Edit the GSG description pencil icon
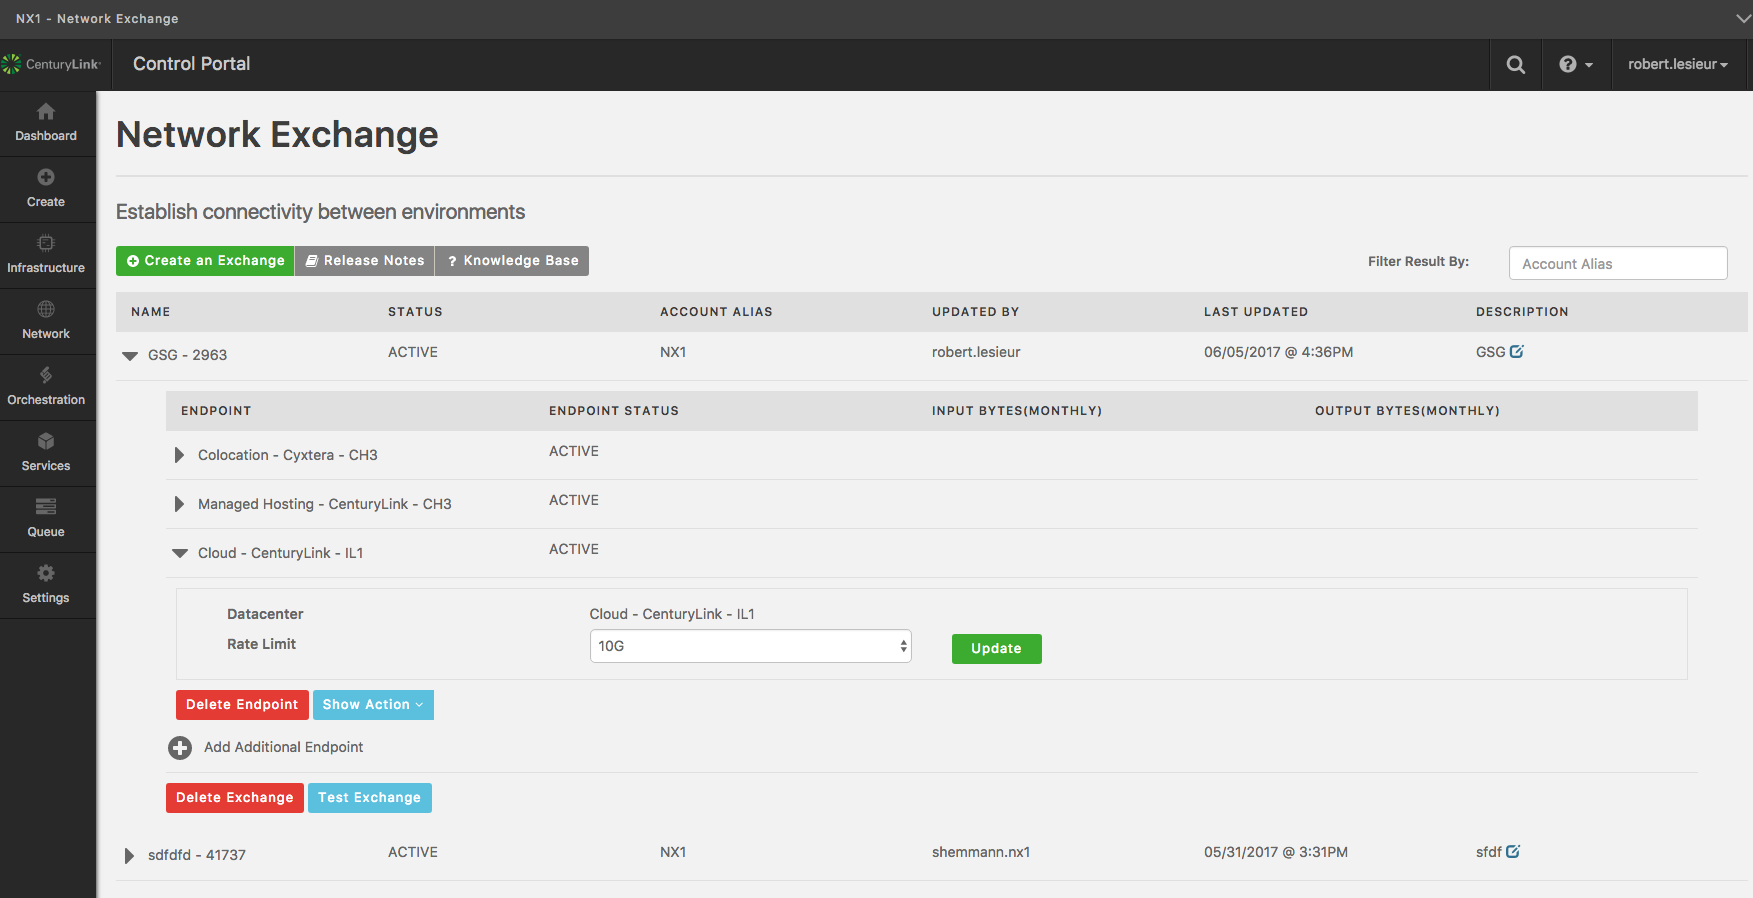Viewport: 1753px width, 898px height. click(1516, 352)
